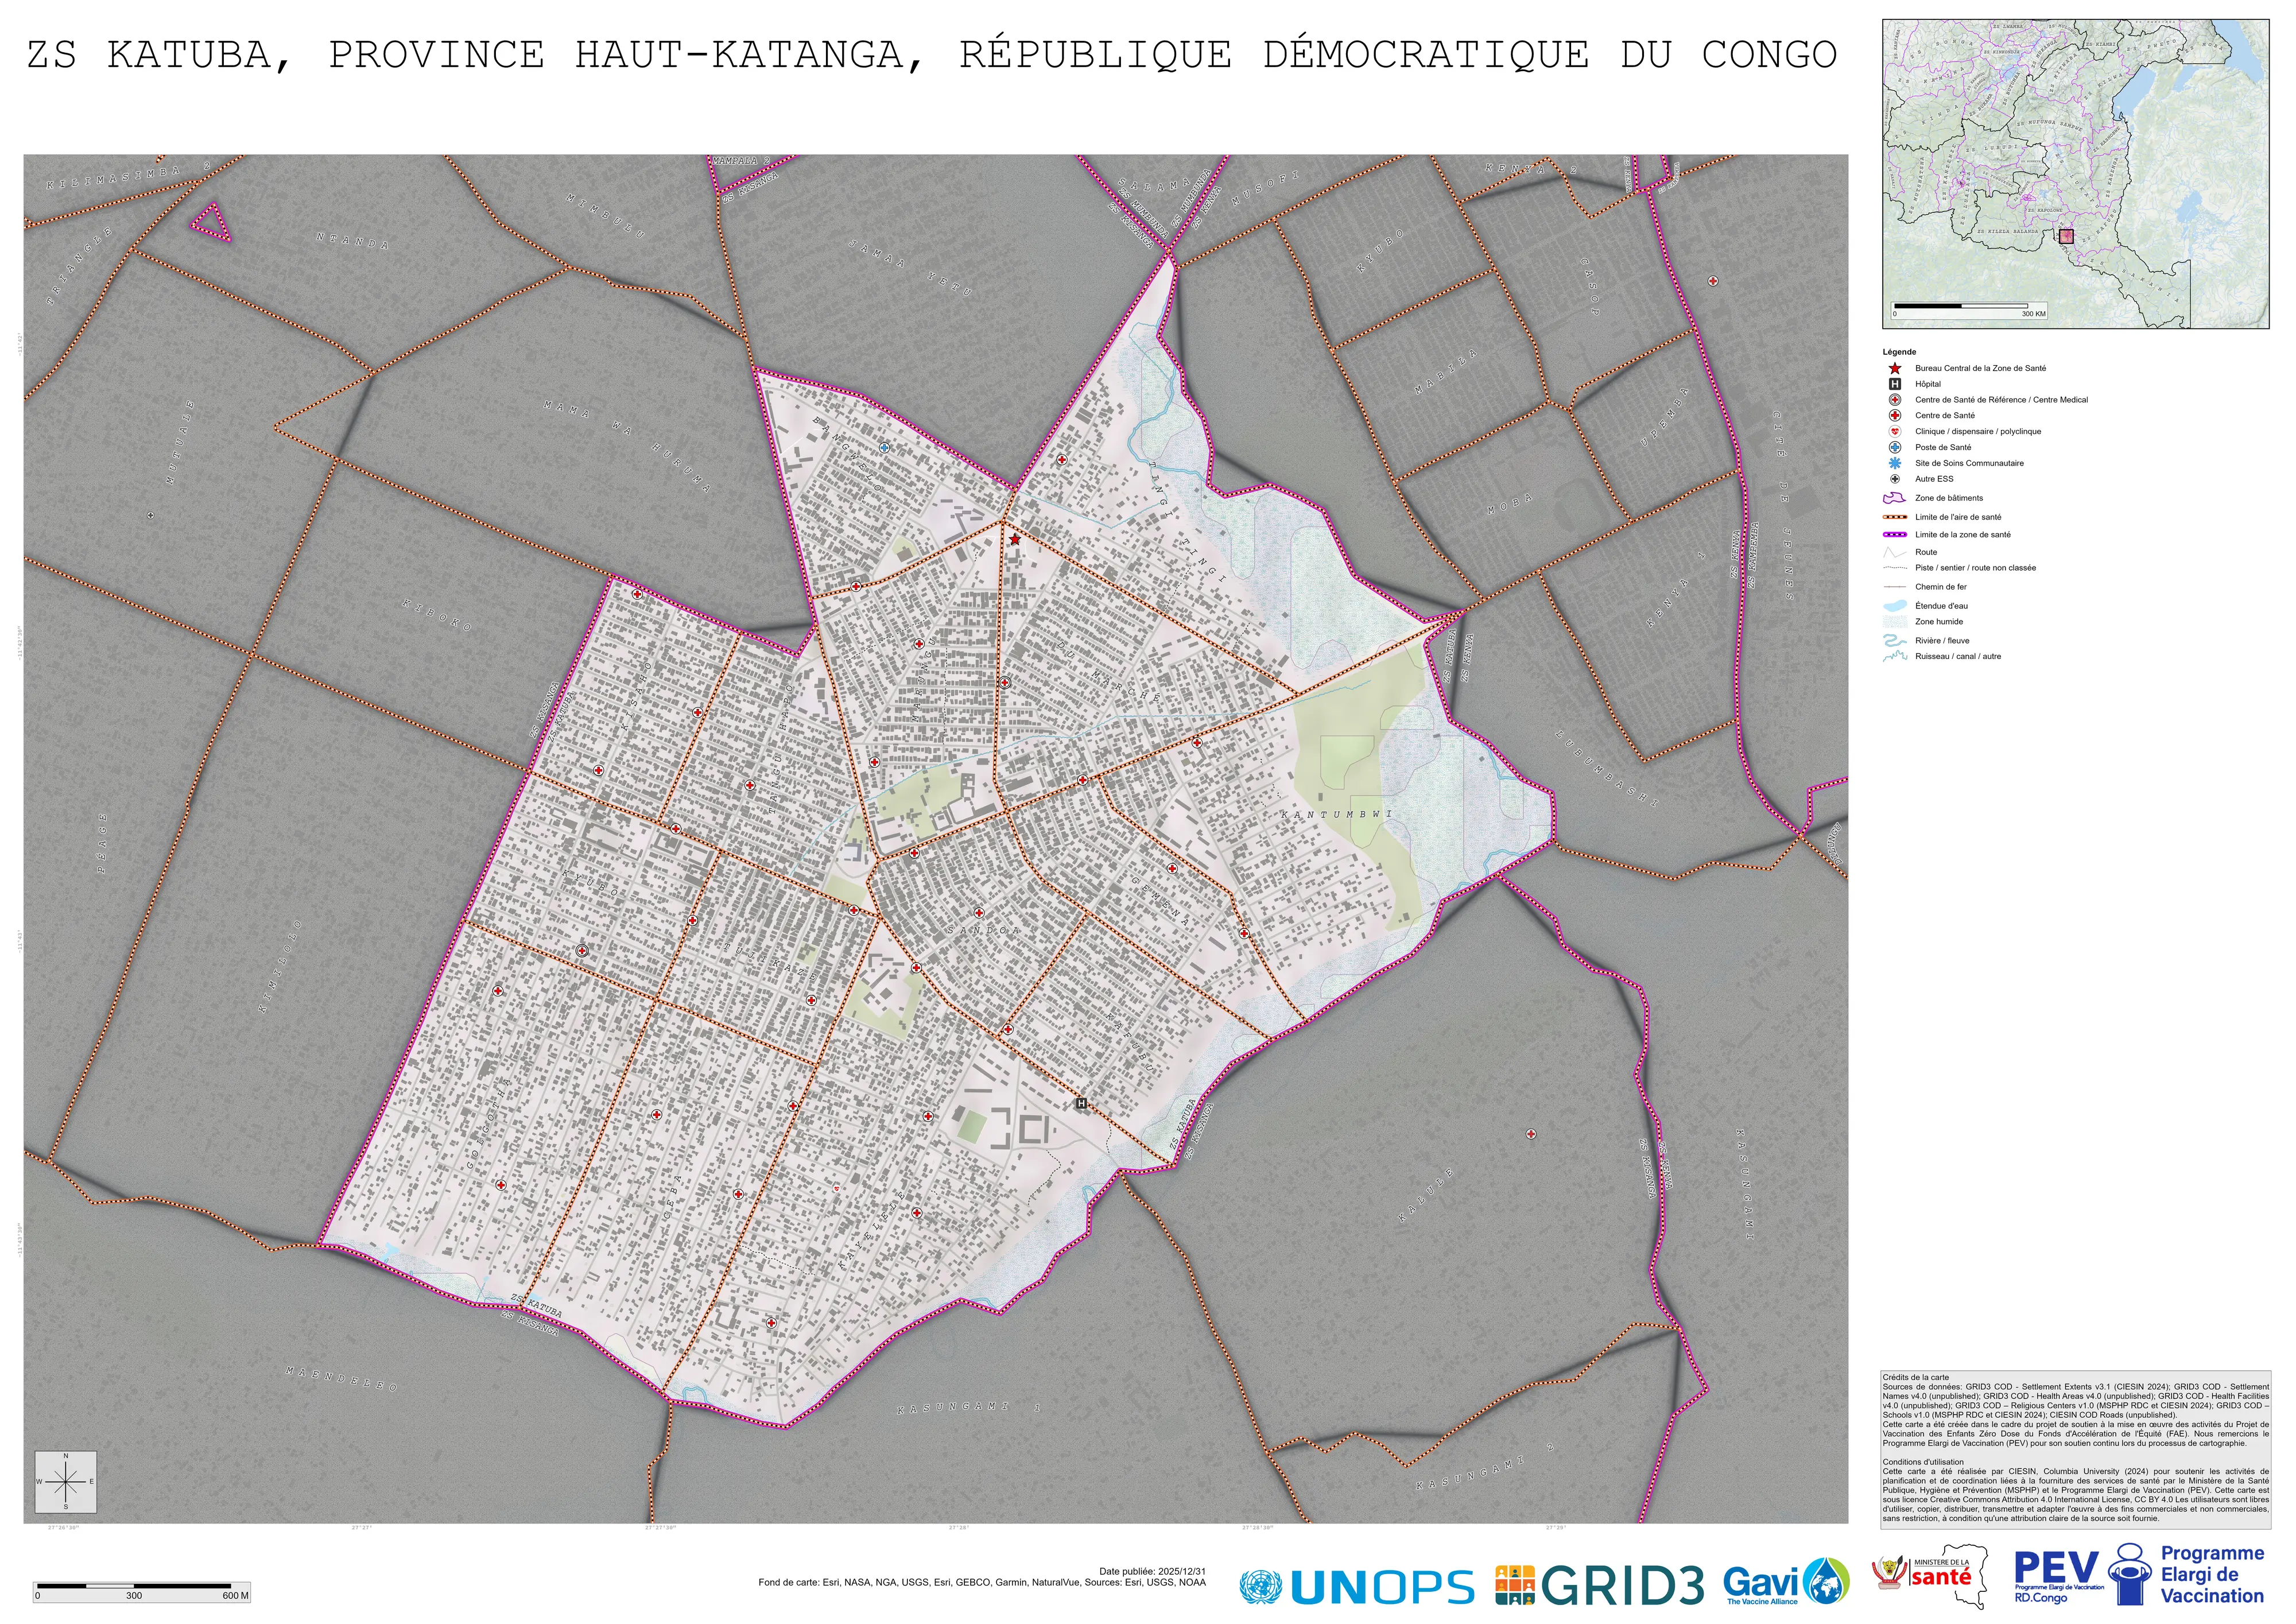
Task: Click the Ministère de la Santé logo
Action: (x=1929, y=1577)
